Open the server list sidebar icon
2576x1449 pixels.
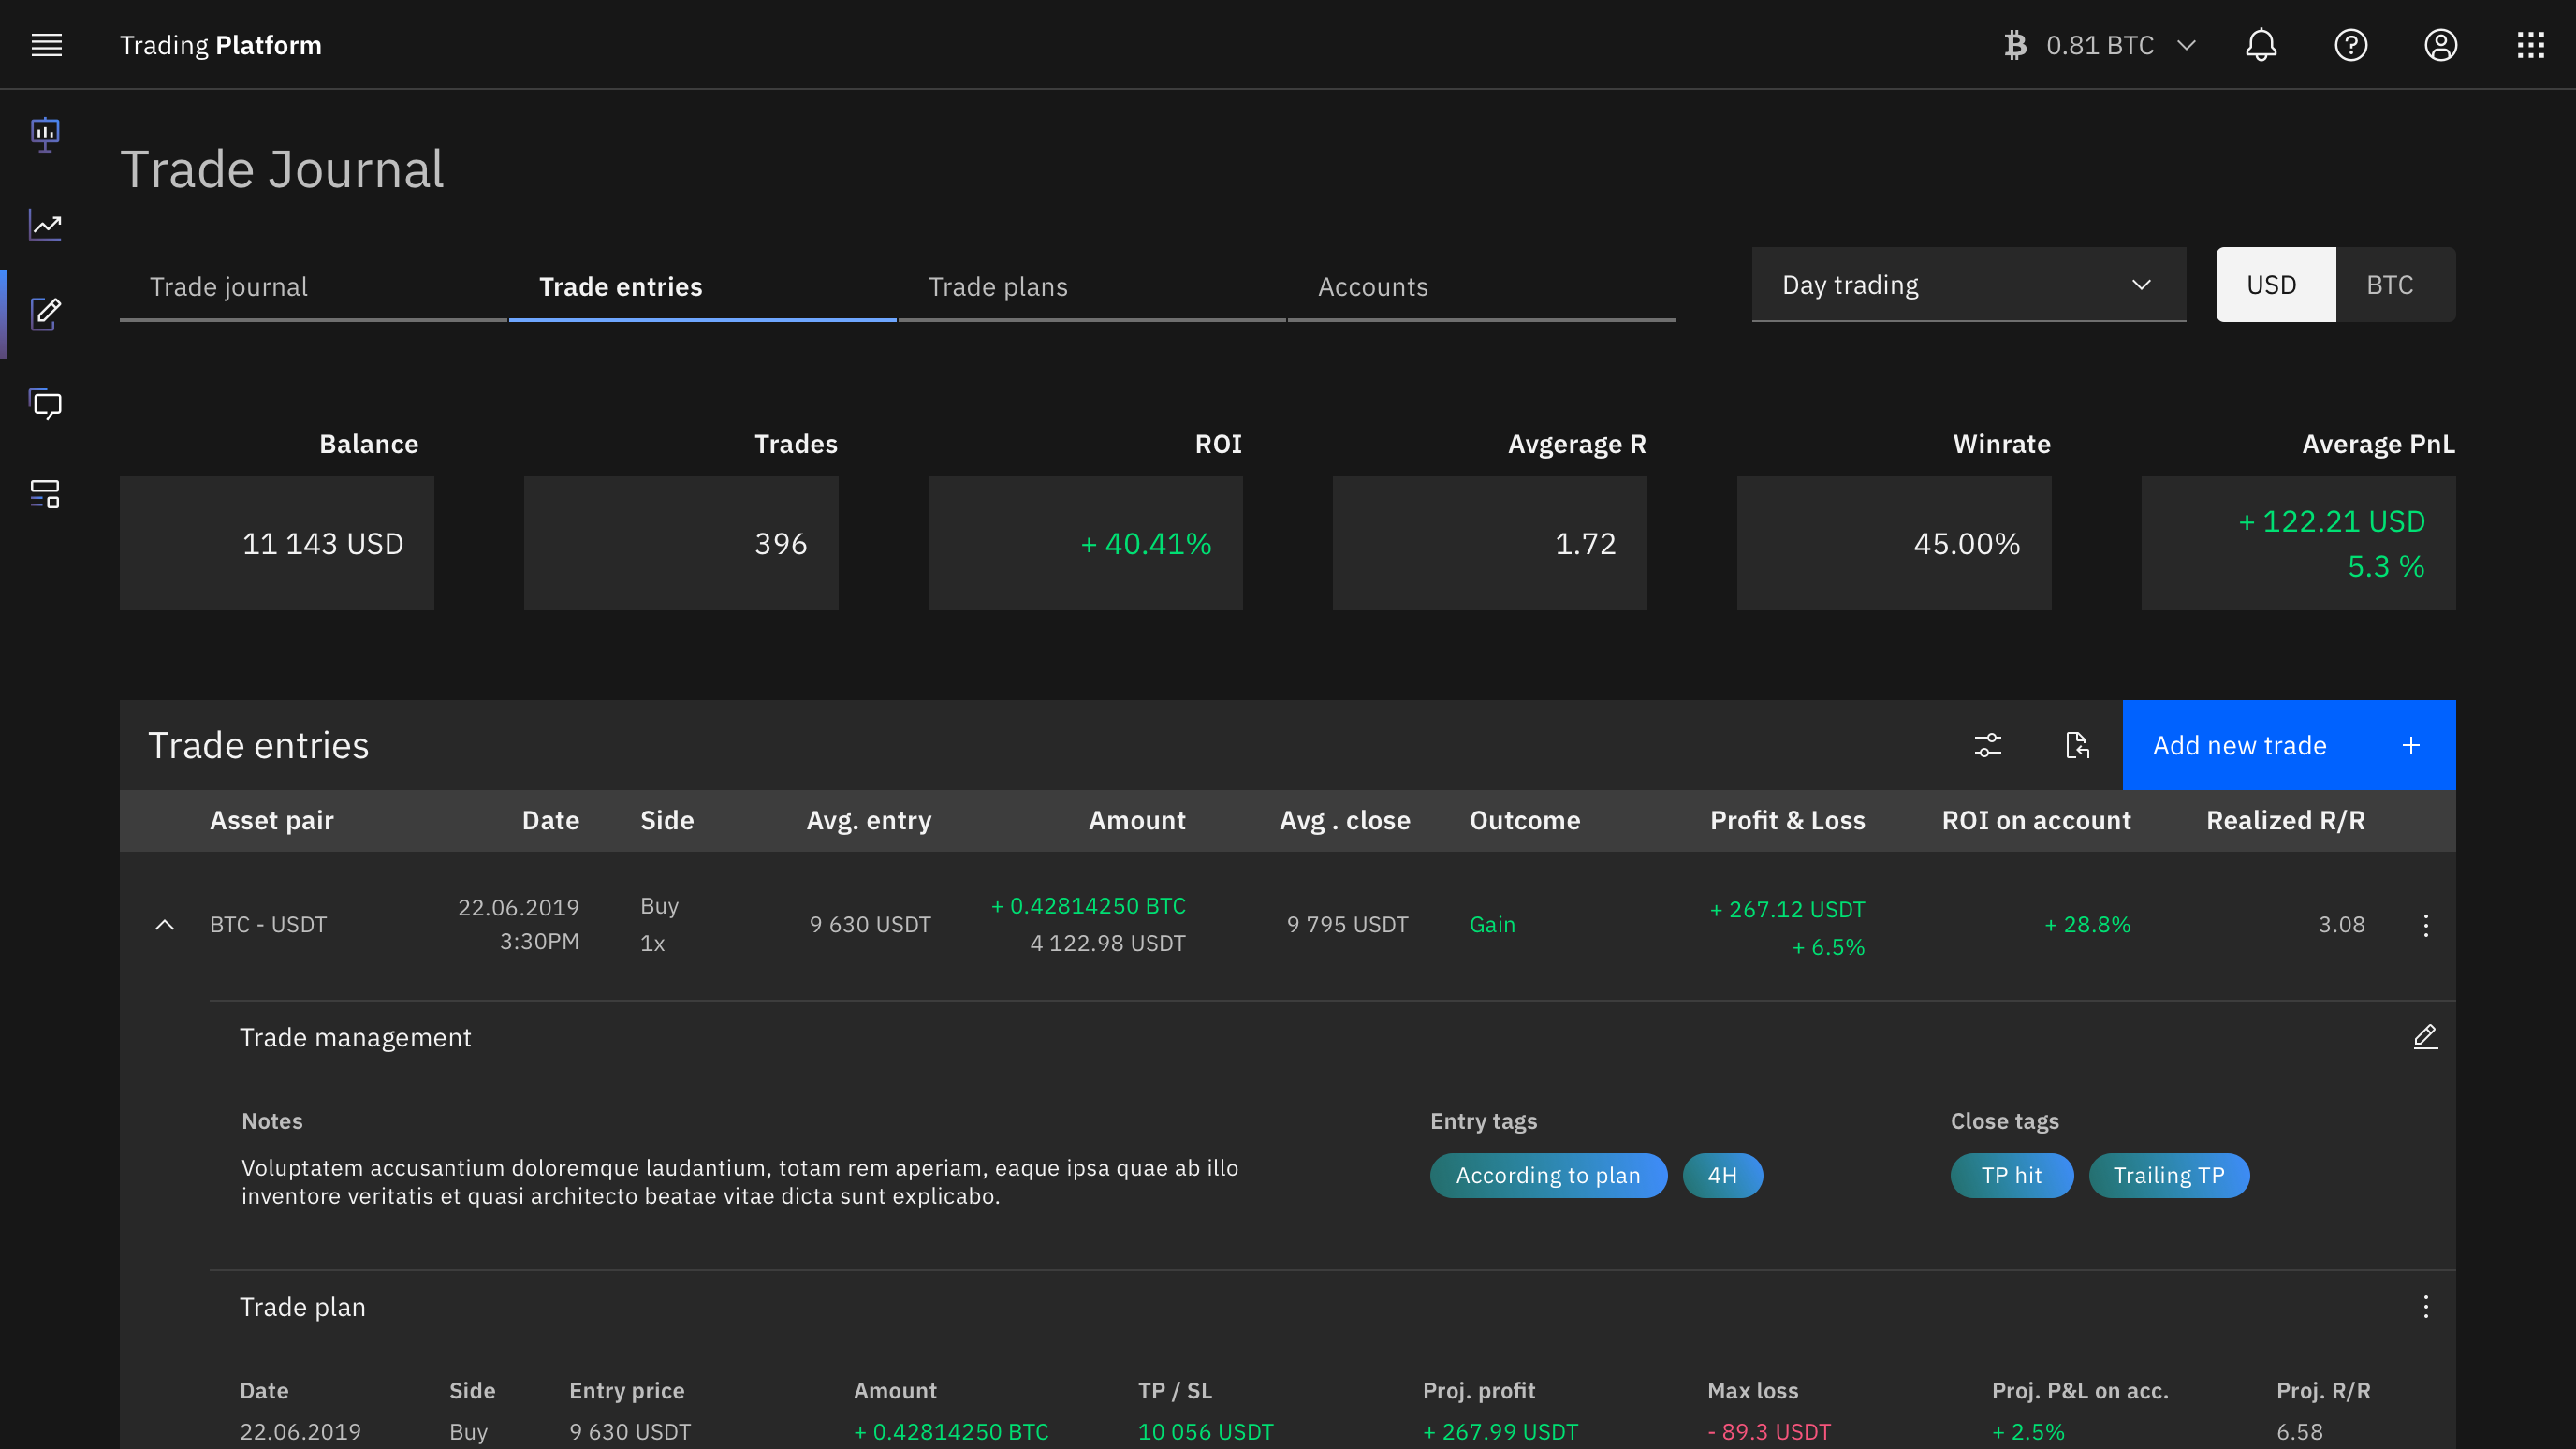coord(45,494)
